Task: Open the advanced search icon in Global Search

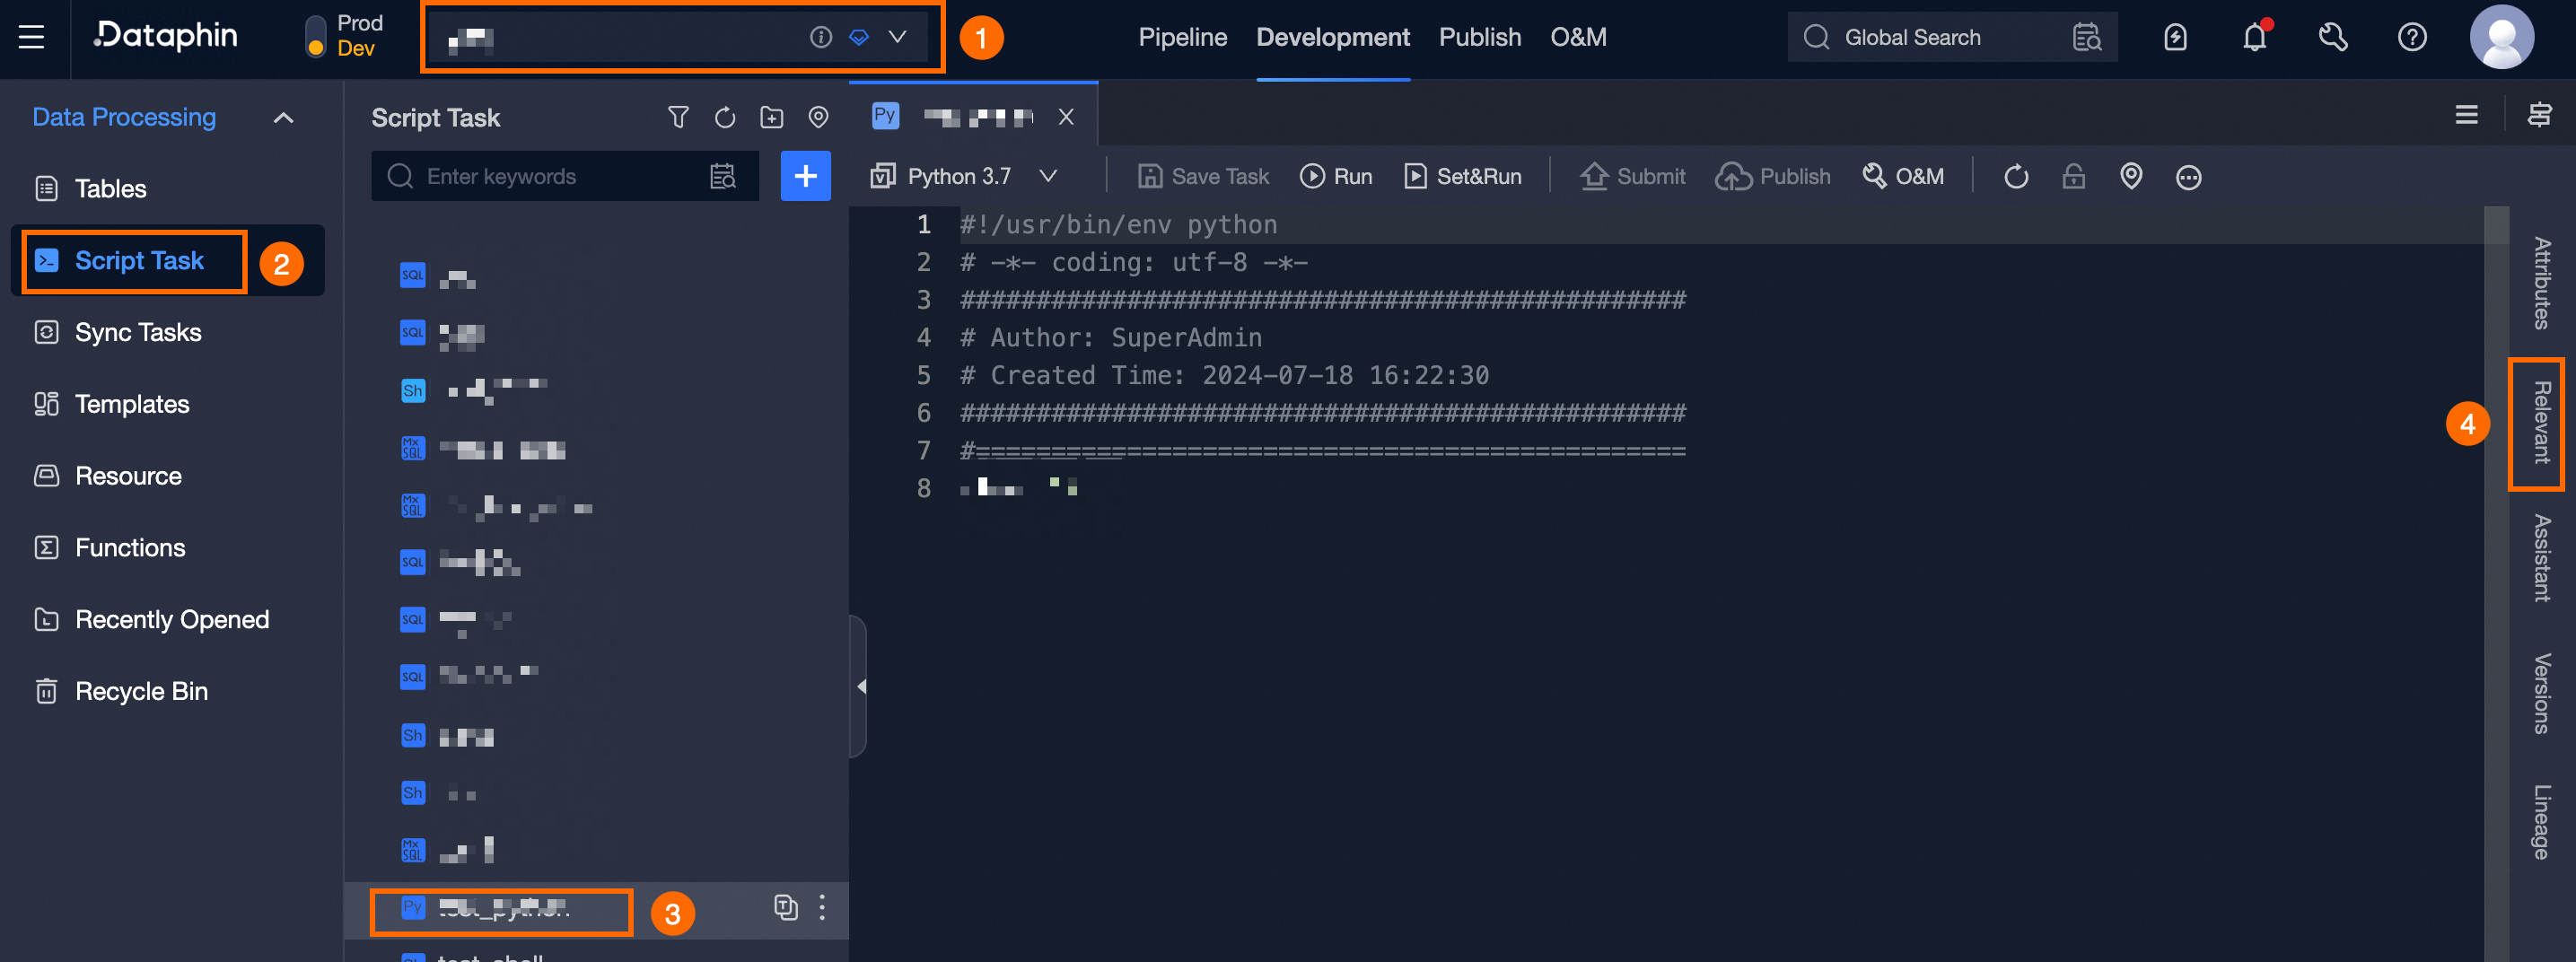Action: [2087, 37]
